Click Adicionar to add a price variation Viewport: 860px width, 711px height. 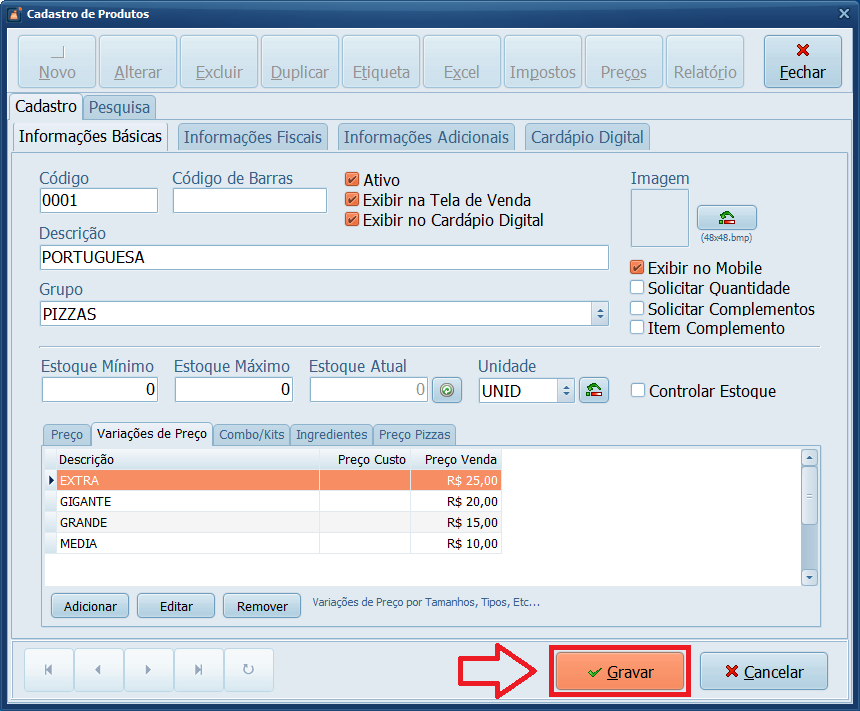tap(89, 605)
